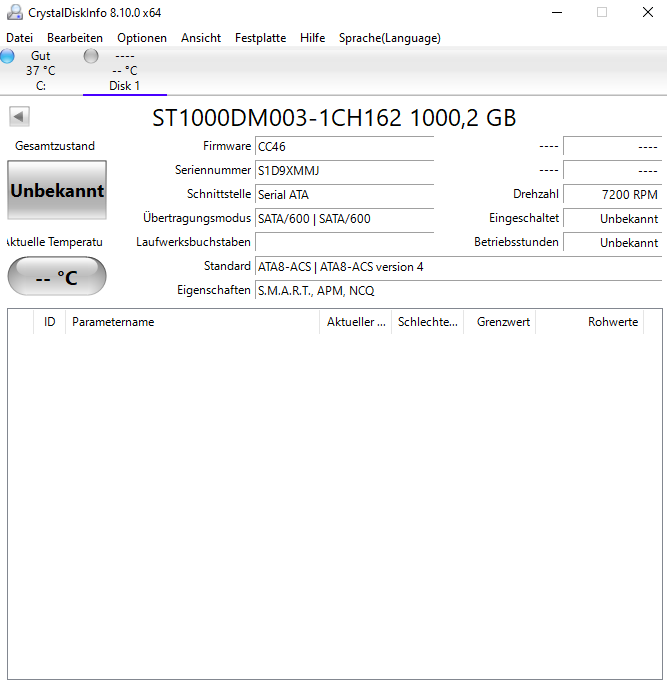The height and width of the screenshot is (685, 667).
Task: Select the Disk 1 drive tab
Action: (x=124, y=71)
